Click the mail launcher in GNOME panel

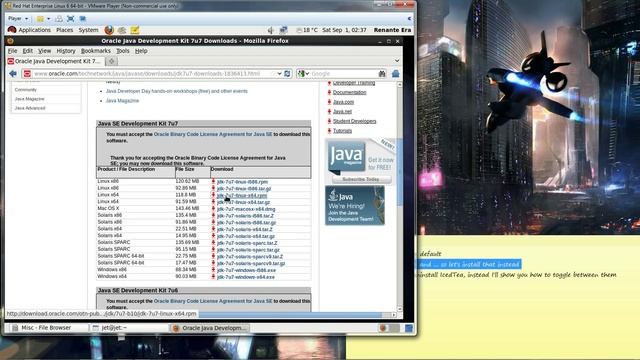(x=122, y=30)
